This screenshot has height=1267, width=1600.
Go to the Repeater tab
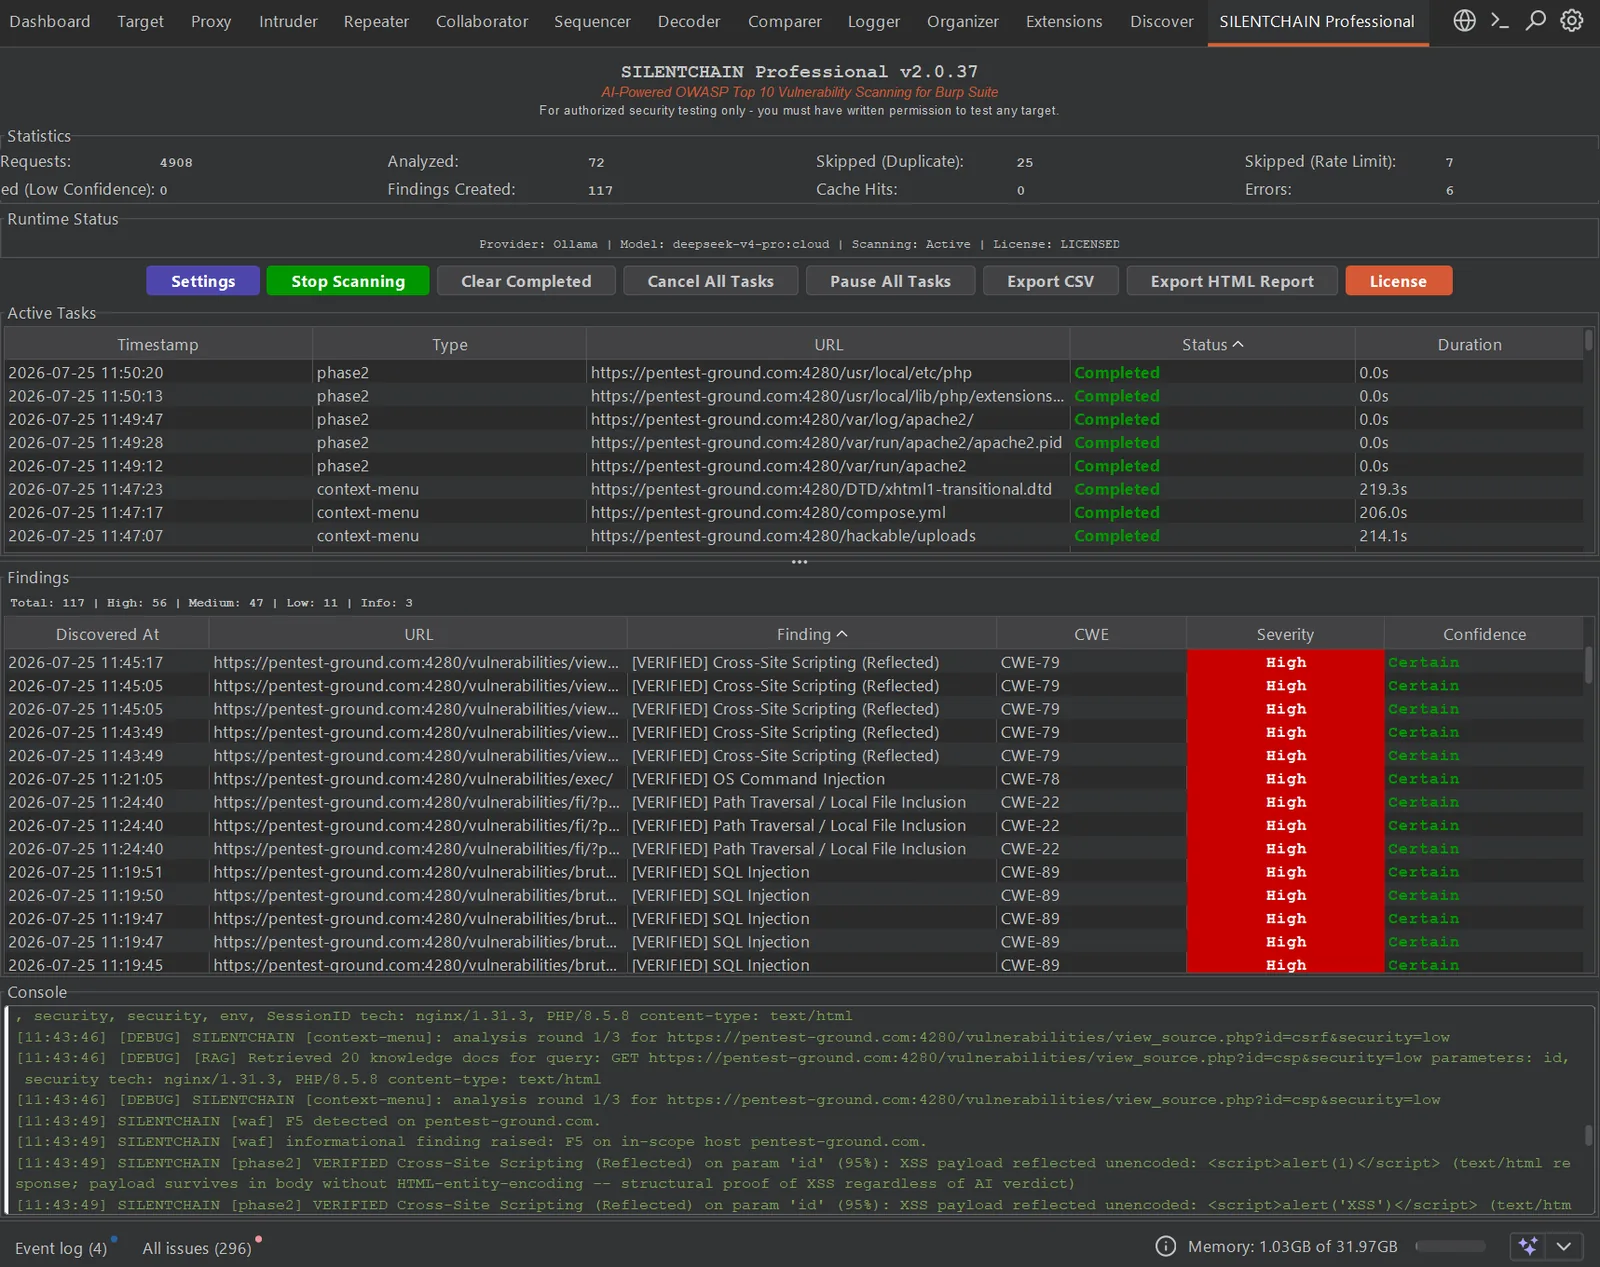376,21
